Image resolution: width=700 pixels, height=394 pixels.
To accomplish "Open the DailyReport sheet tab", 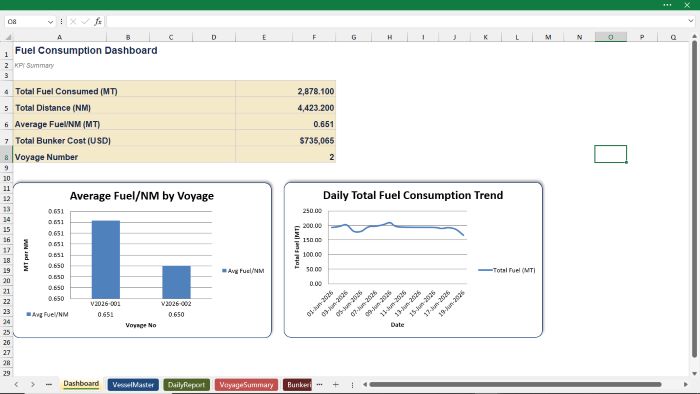I will tap(186, 385).
